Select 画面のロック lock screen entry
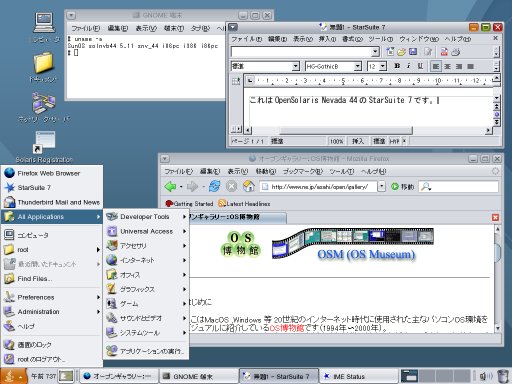Image resolution: width=512 pixels, height=384 pixels. [x=52, y=345]
